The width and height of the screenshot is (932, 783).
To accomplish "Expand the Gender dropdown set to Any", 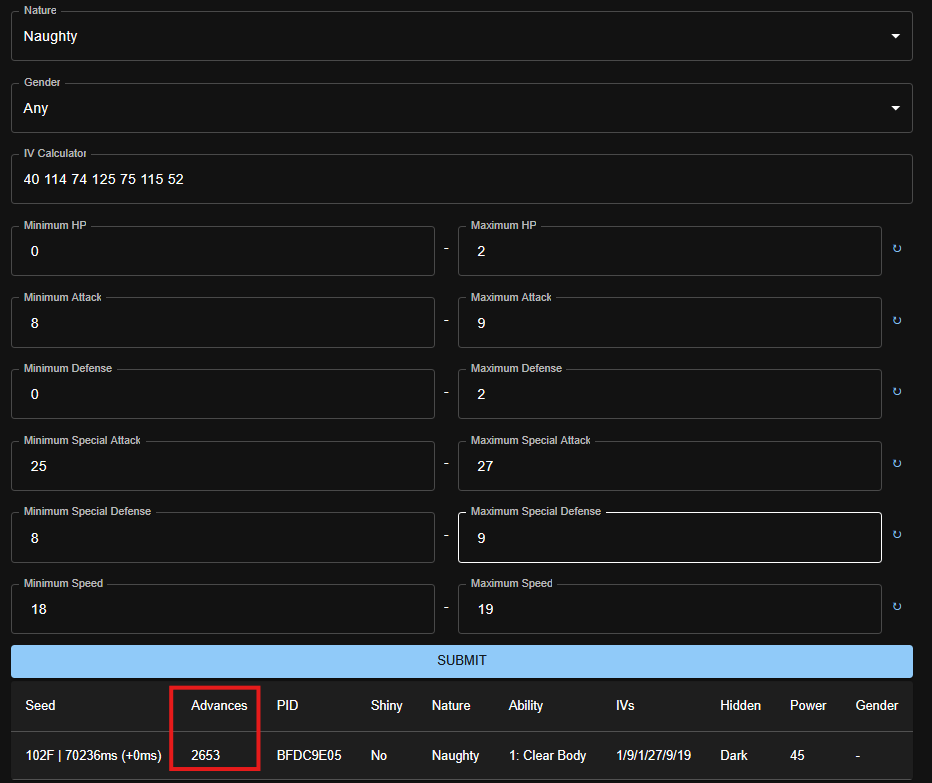I will 461,108.
